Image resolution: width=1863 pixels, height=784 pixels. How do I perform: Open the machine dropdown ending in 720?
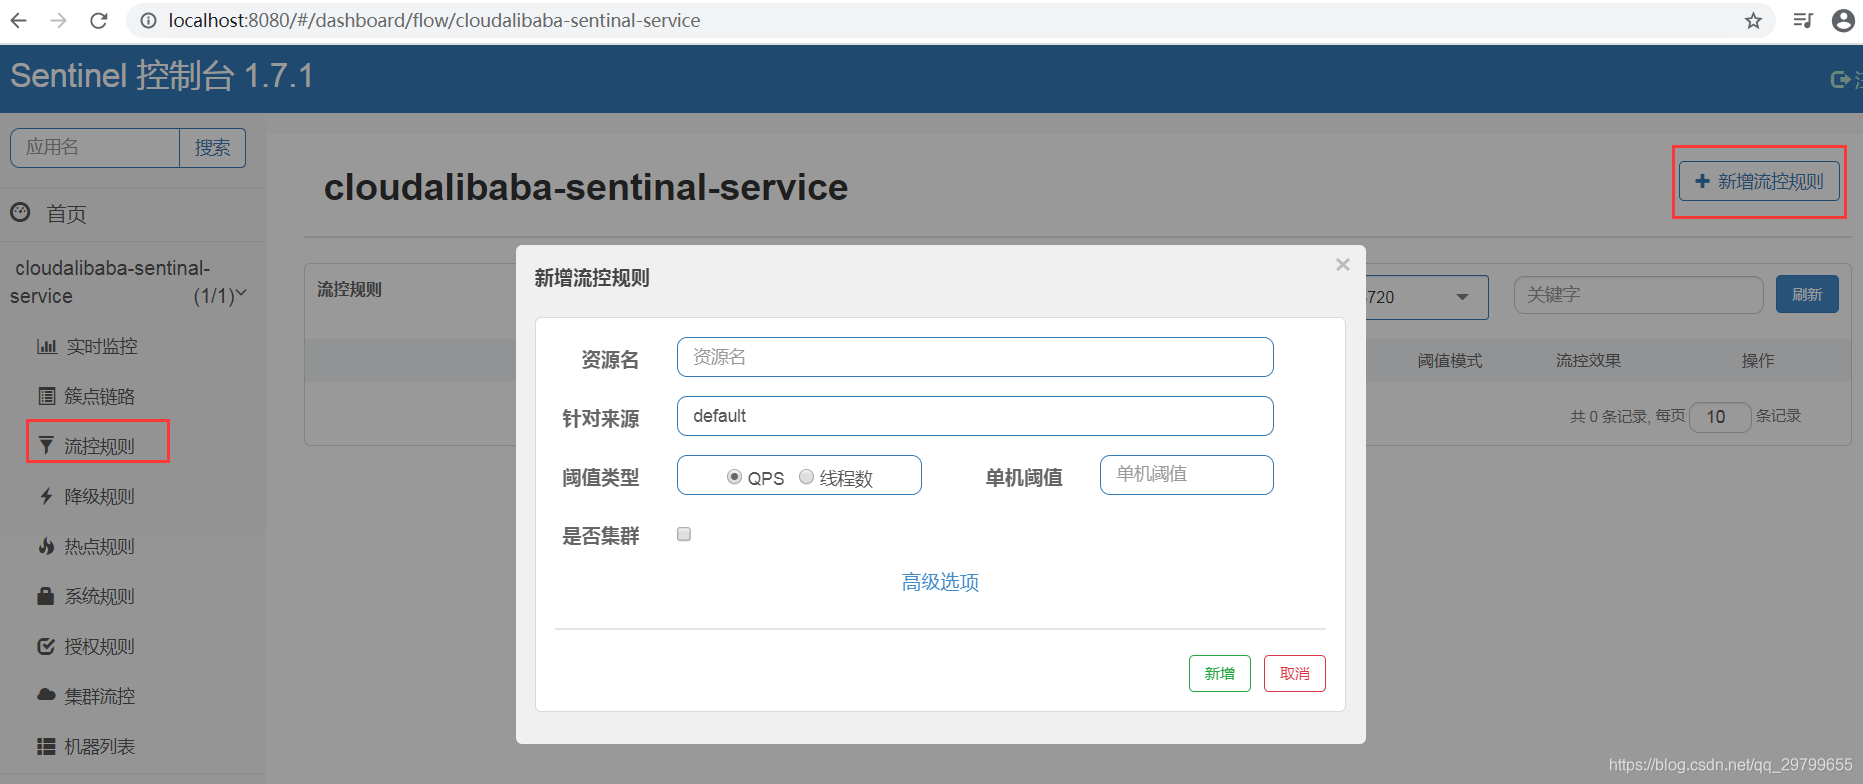[1427, 297]
